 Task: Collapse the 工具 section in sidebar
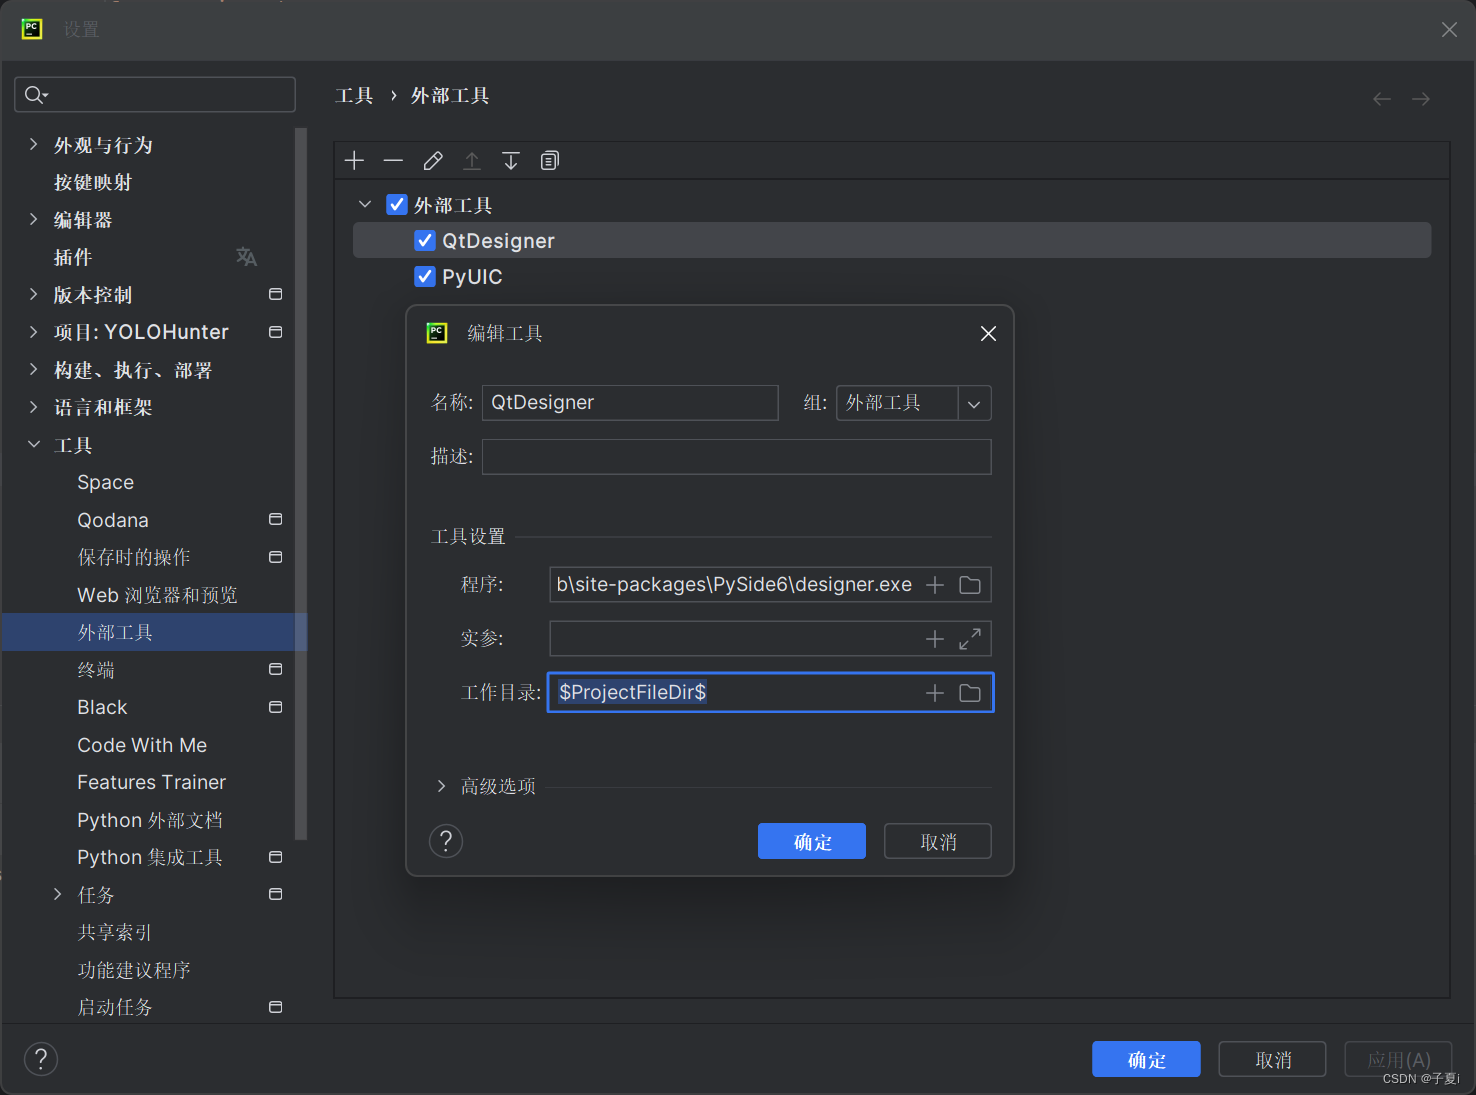34,445
